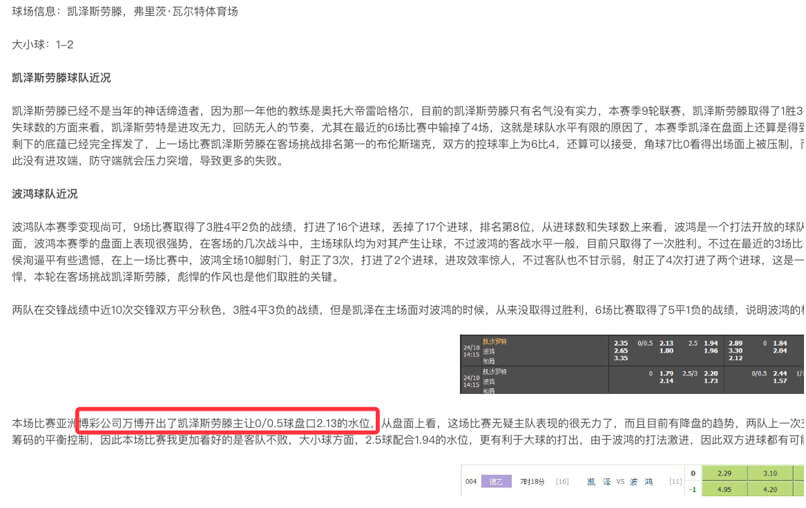
Task: Click match number 004
Action: coord(470,481)
